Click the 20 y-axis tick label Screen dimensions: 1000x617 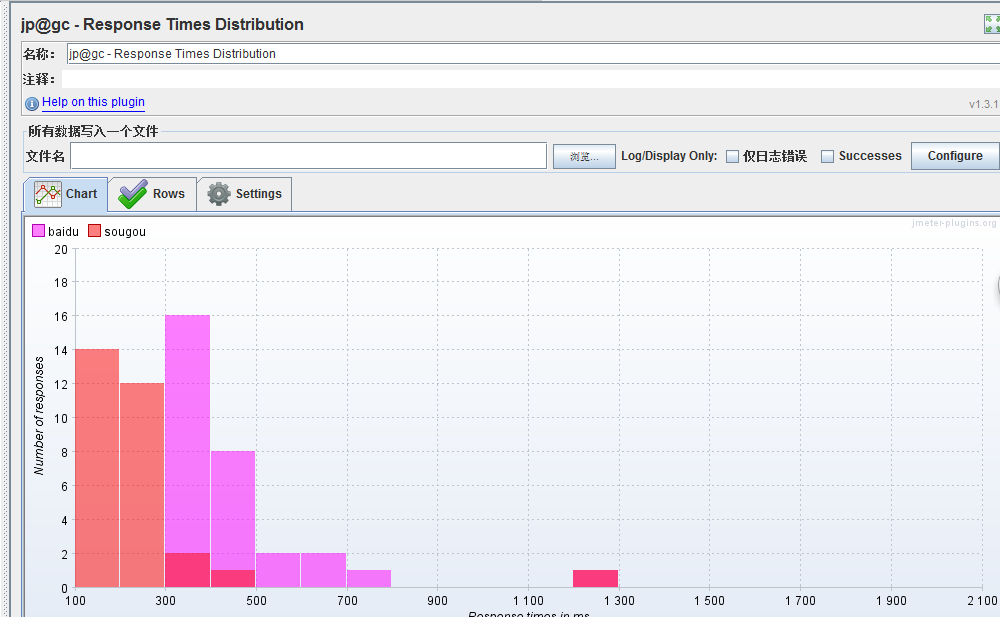point(61,249)
